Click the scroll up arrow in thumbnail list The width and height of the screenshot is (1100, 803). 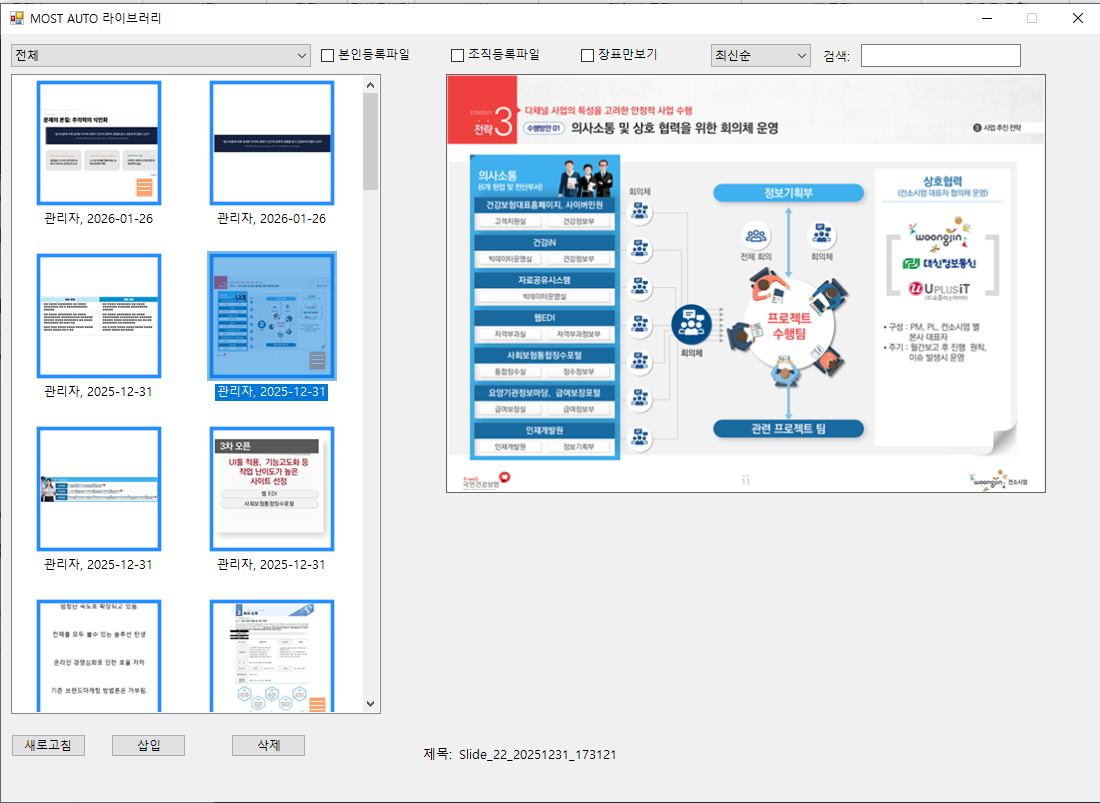click(370, 85)
